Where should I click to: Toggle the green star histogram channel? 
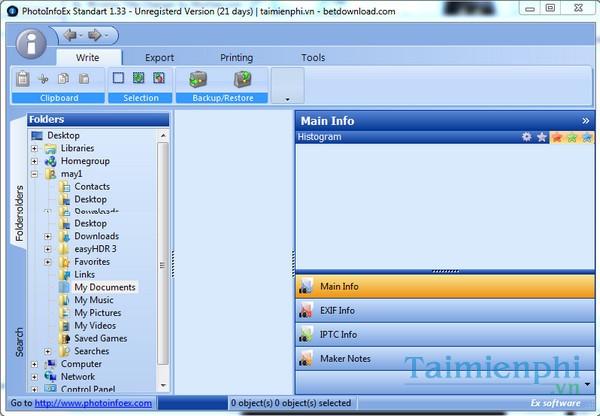point(572,137)
